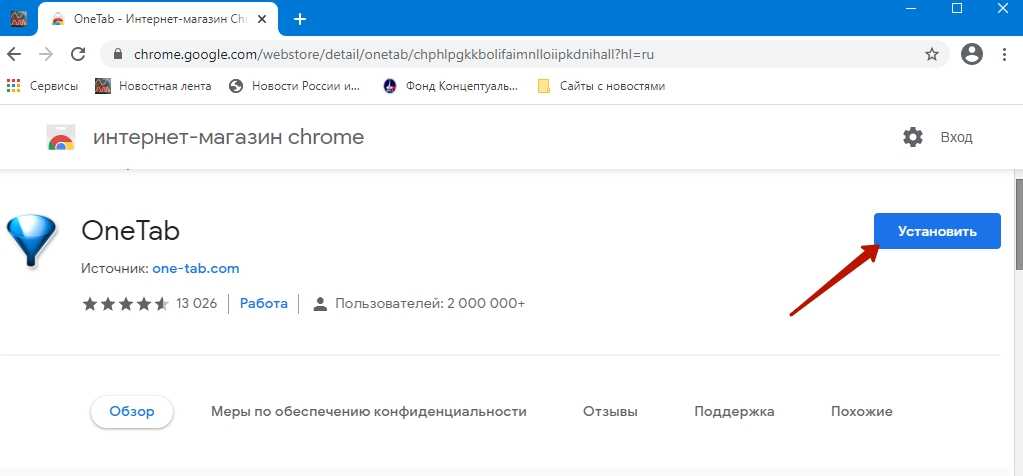
Task: Go back using the browser back arrow
Action: click(x=15, y=54)
